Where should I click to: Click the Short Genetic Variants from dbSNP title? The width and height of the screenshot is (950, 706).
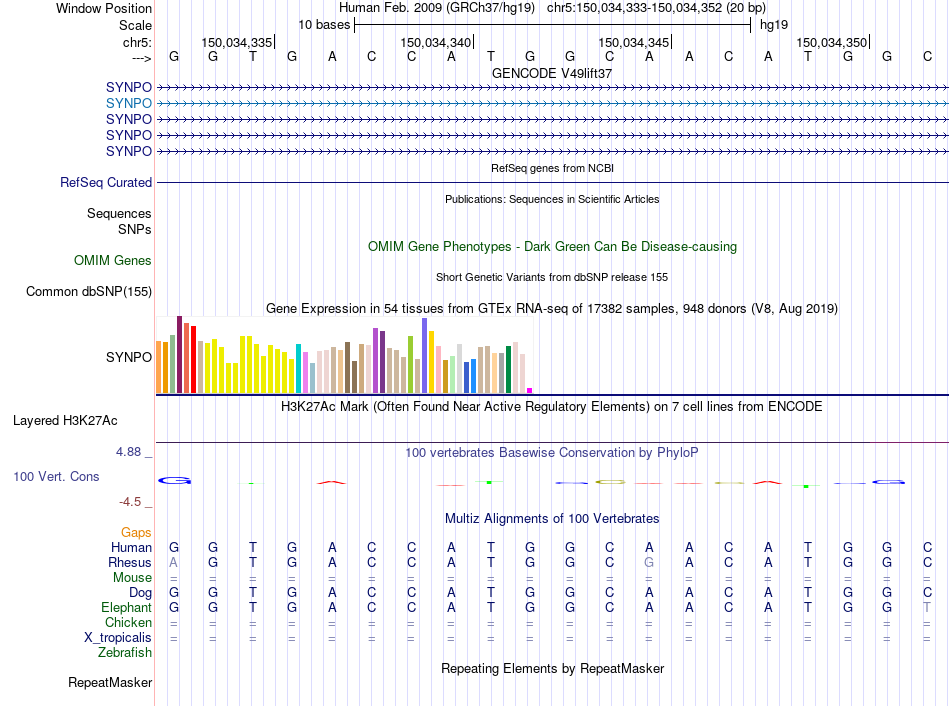coord(552,277)
